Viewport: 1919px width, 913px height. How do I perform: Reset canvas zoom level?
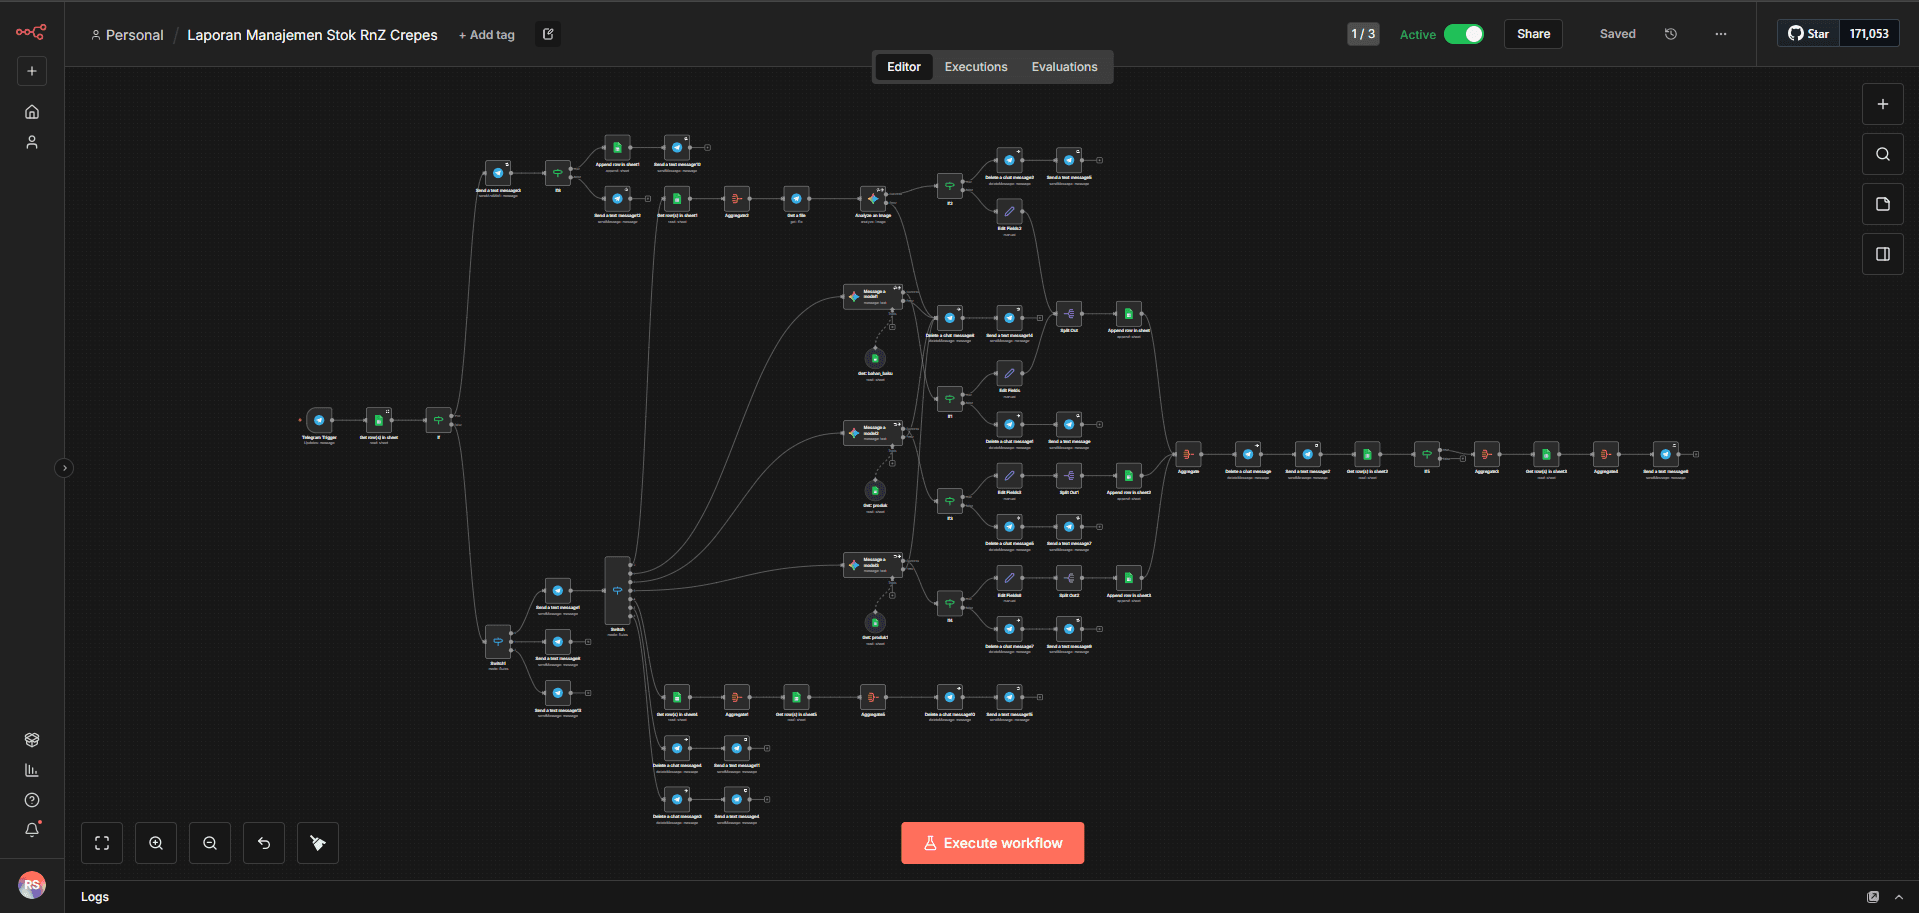[264, 843]
